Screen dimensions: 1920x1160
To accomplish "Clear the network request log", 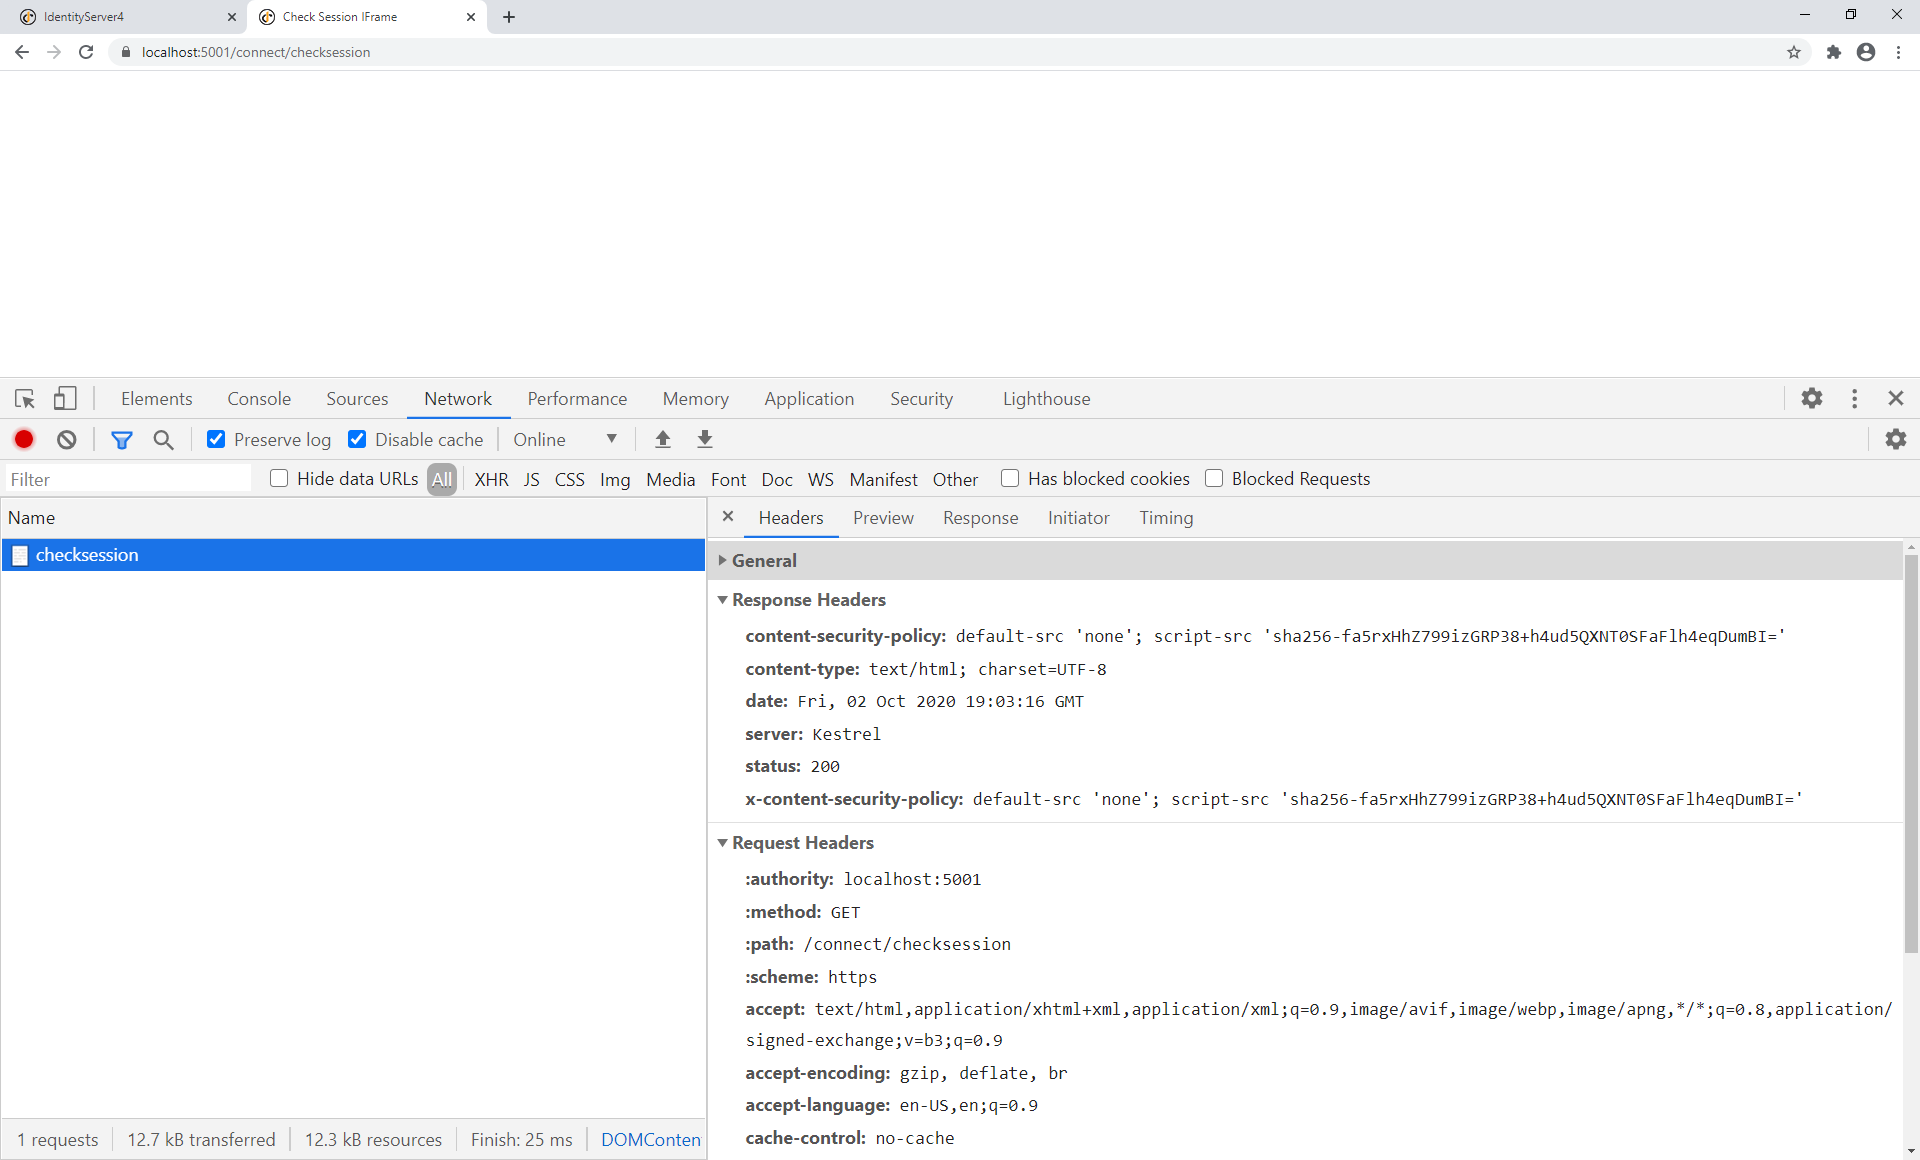I will point(65,439).
